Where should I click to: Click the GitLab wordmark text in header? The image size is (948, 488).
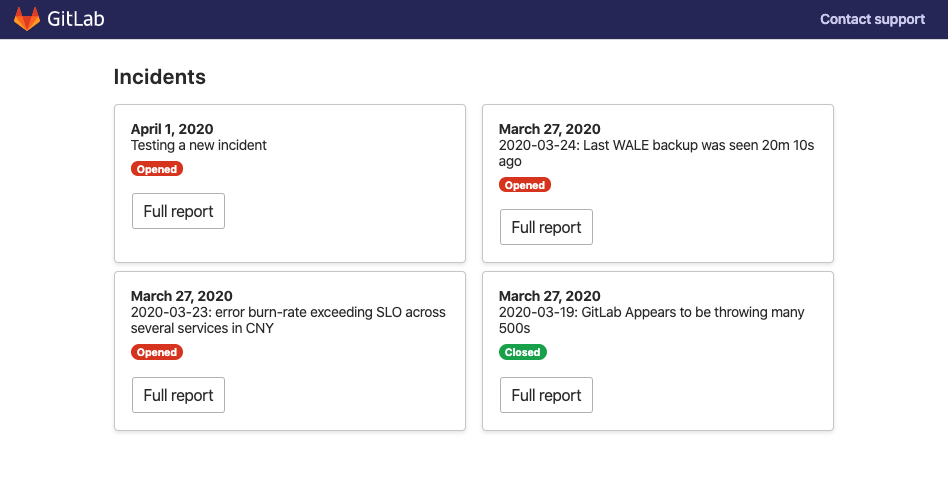tap(76, 19)
